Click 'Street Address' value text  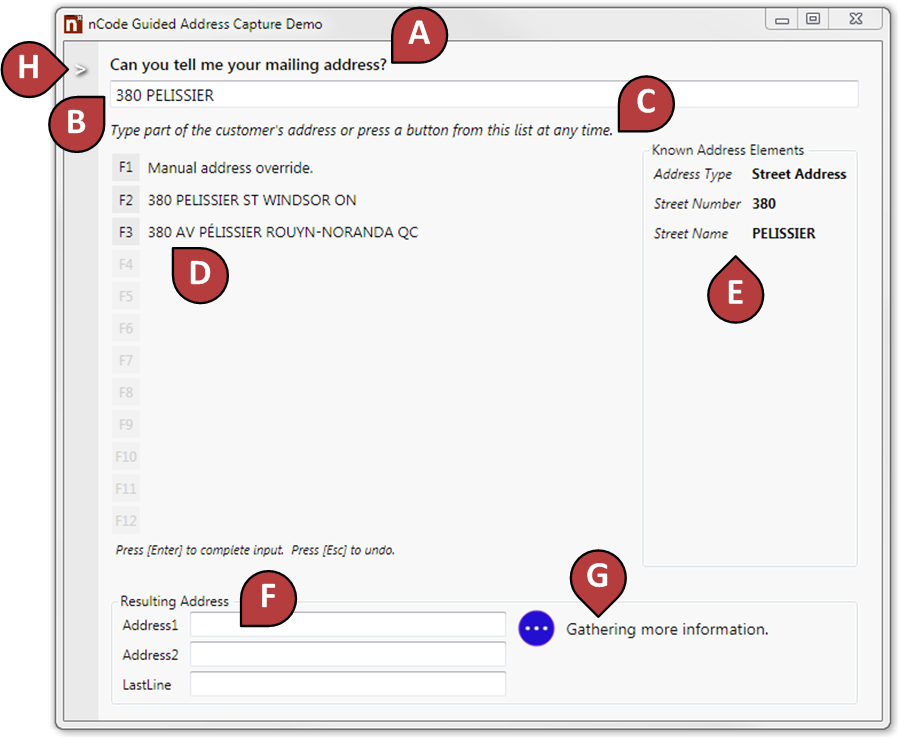[x=799, y=174]
